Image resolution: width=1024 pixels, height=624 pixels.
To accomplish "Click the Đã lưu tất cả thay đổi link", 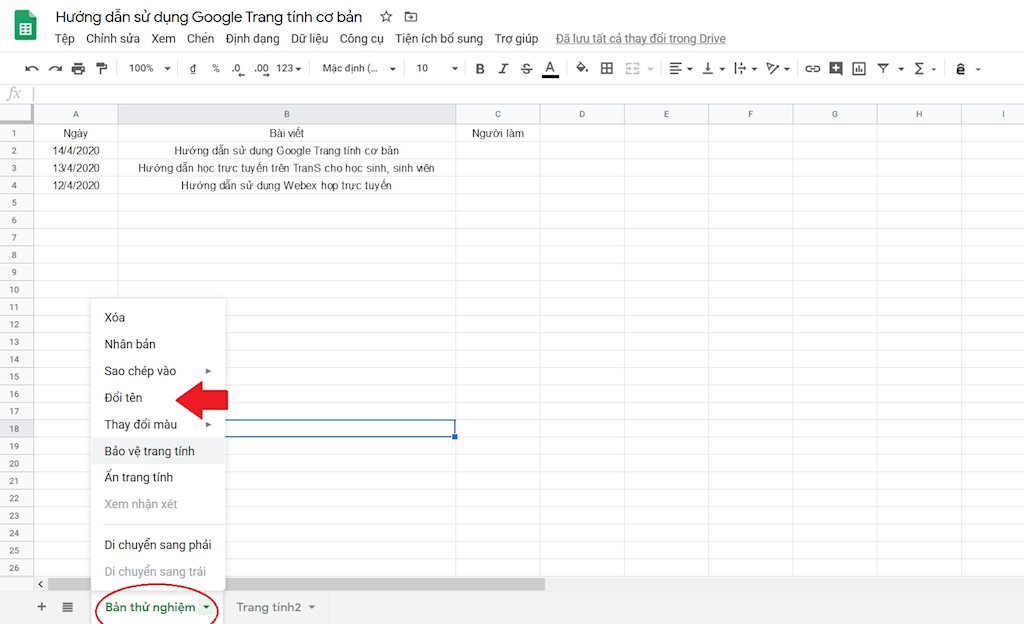I will point(640,38).
